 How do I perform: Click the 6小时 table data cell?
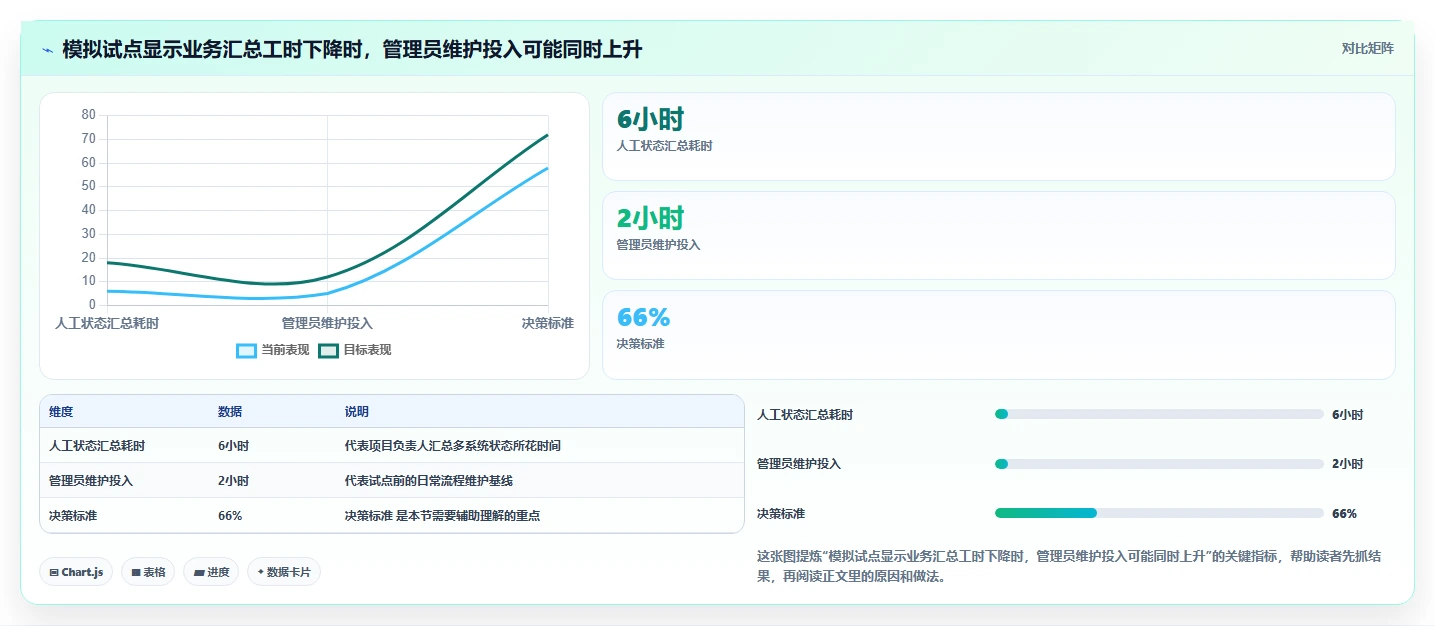coord(233,446)
